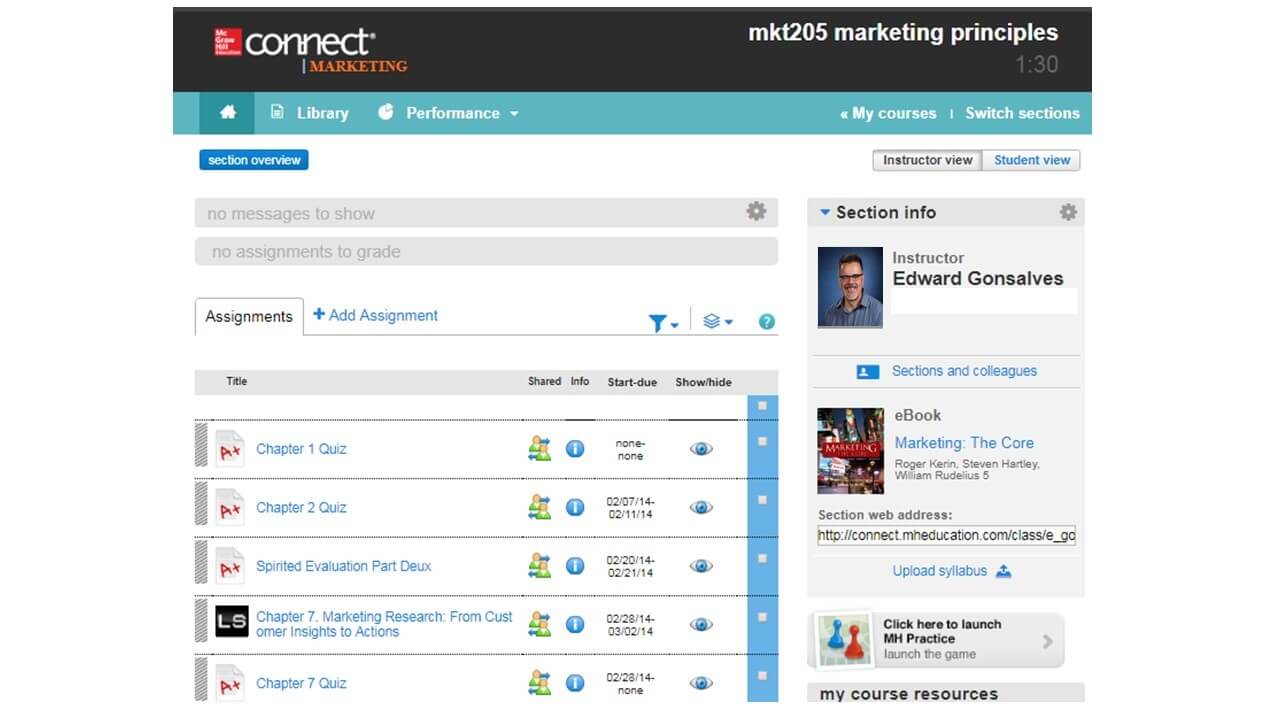Select the section web address field
Viewport: 1280px width, 720px height.
pos(946,536)
